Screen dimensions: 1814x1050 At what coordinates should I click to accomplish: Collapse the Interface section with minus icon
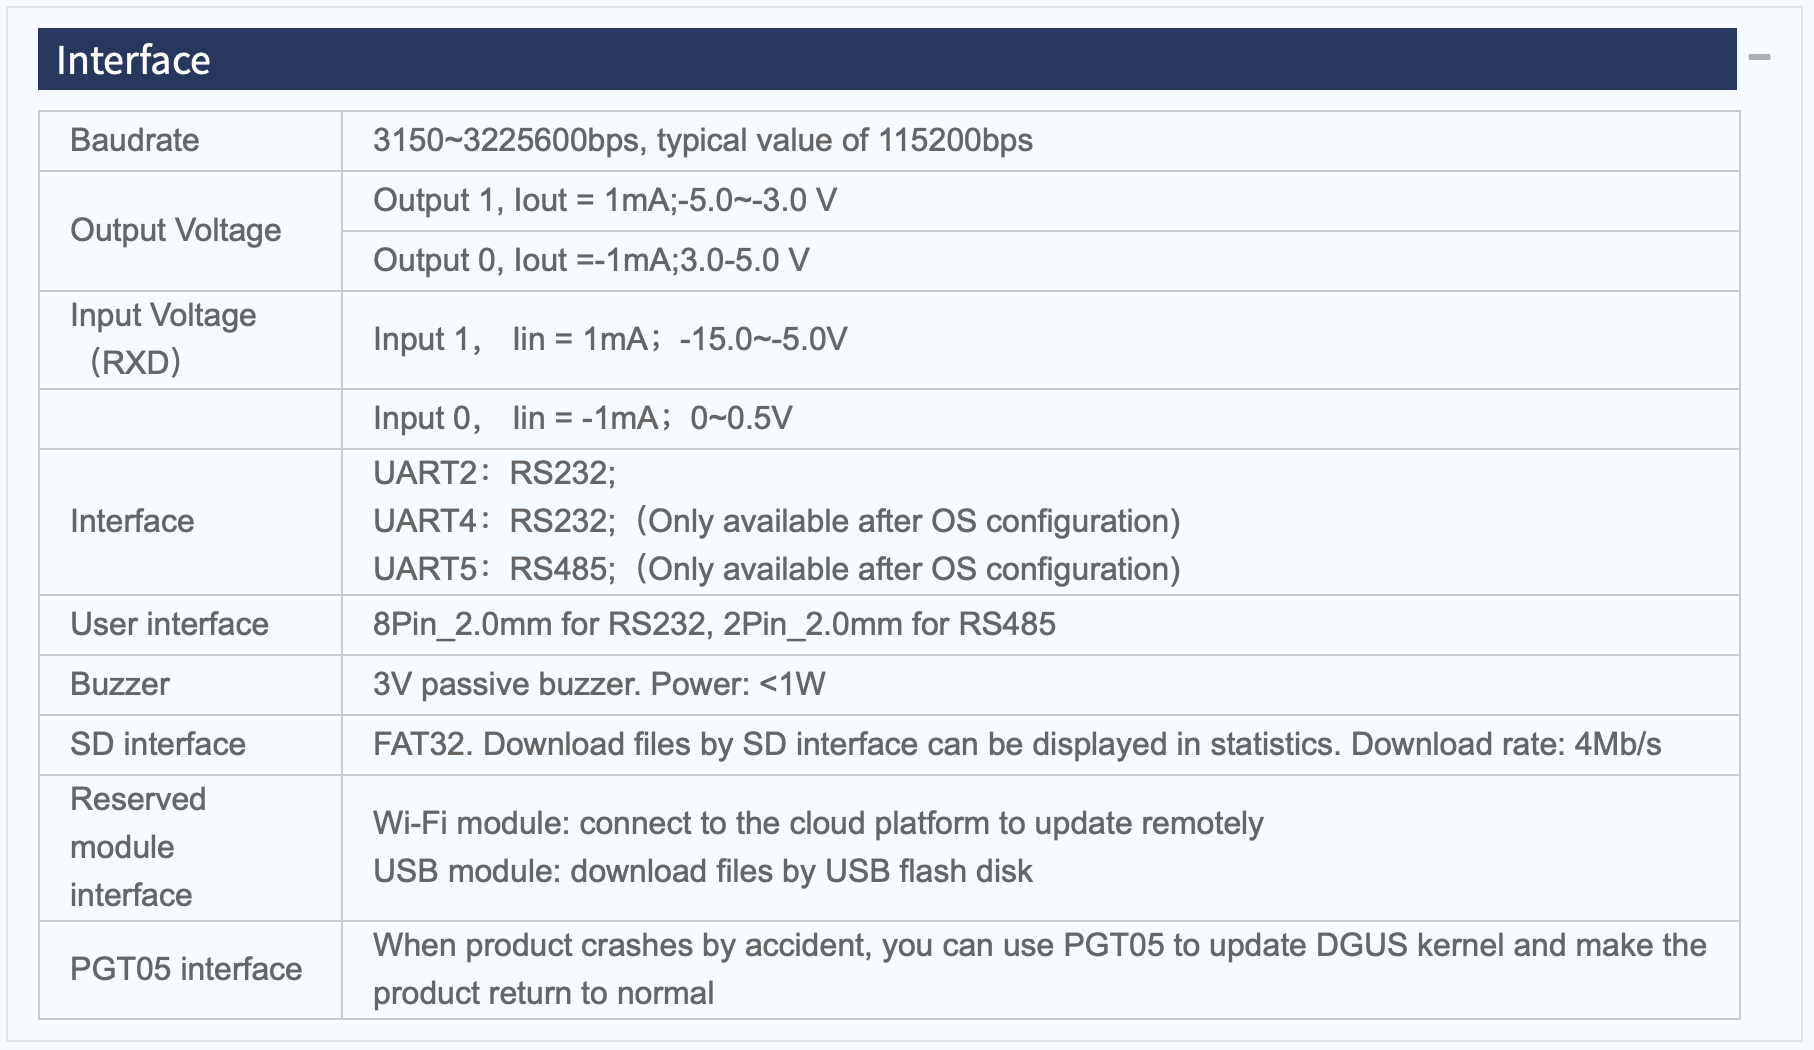pyautogui.click(x=1760, y=57)
